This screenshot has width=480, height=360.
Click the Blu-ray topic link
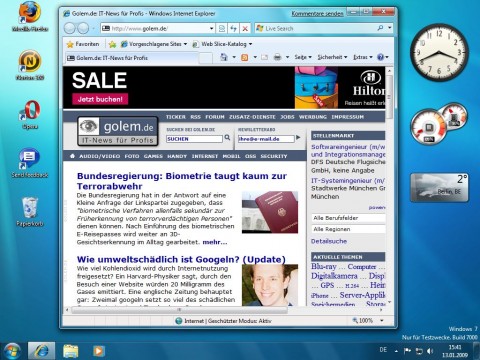tap(324, 267)
